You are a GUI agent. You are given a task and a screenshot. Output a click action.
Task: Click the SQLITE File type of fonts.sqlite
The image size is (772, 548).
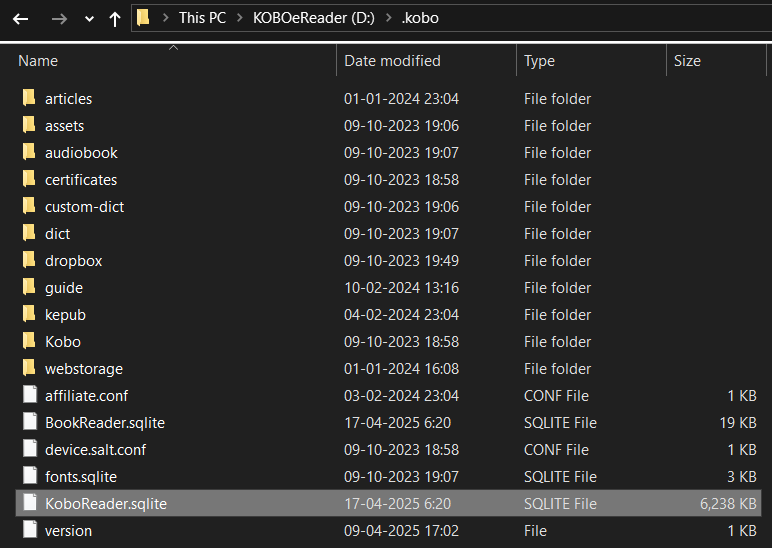coord(560,477)
